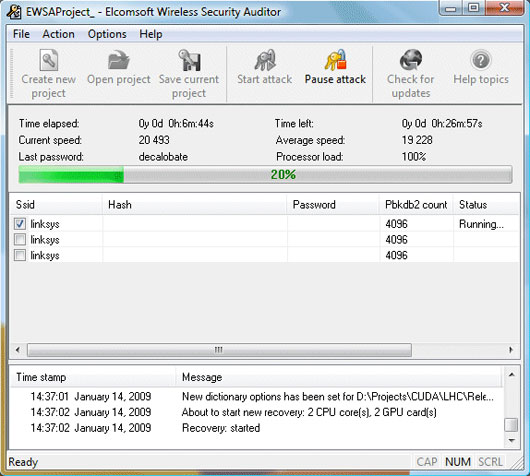530x476 pixels.
Task: Click the 4096 count in first linksys row
Action: 396,224
